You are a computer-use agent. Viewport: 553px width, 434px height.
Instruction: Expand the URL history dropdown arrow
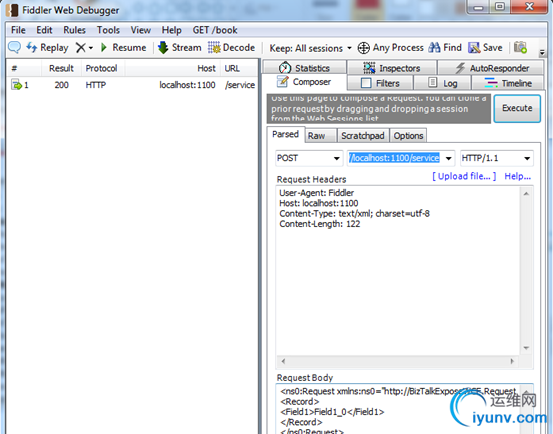click(x=449, y=158)
